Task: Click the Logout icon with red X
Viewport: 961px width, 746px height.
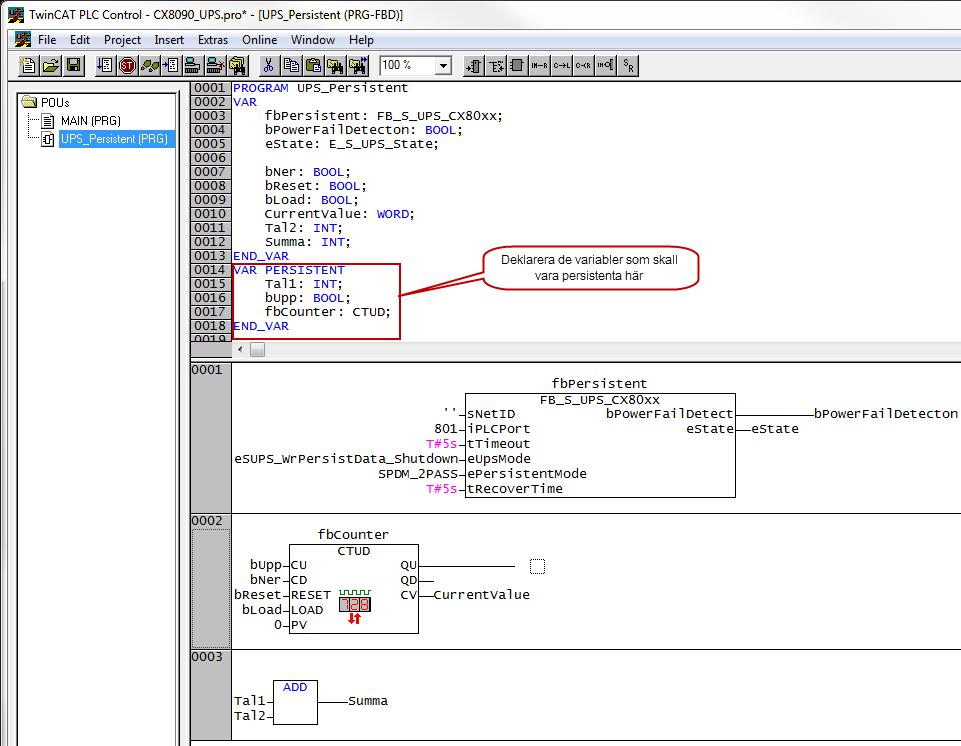Action: tap(215, 65)
